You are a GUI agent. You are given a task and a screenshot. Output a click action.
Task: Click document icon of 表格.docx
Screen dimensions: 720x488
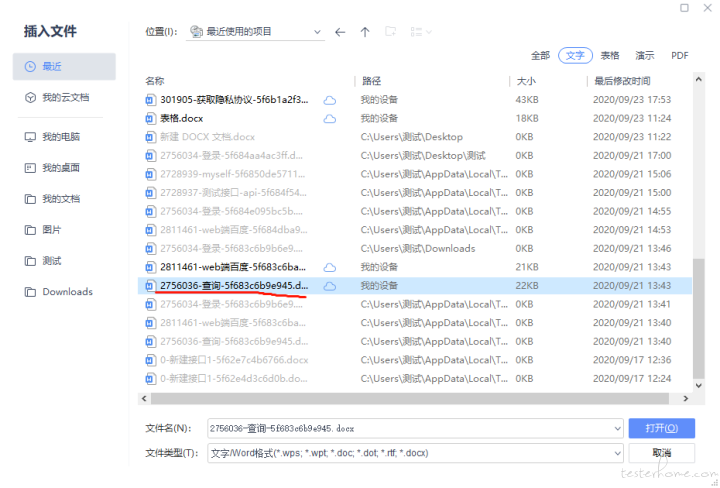point(150,119)
